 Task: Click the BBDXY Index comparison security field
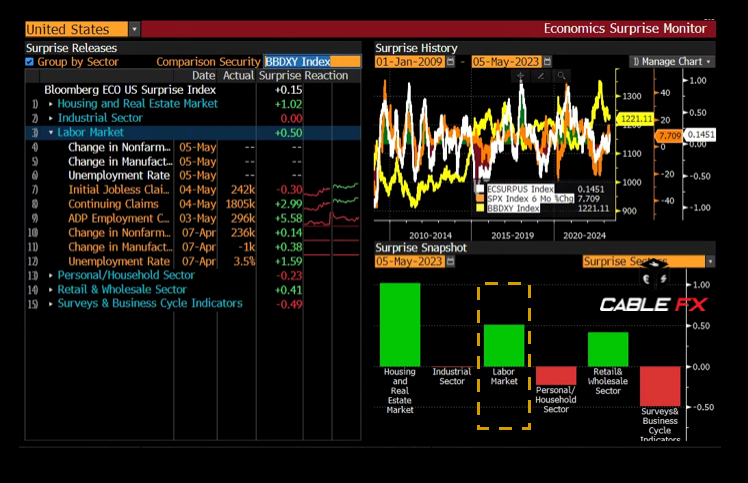coord(312,62)
